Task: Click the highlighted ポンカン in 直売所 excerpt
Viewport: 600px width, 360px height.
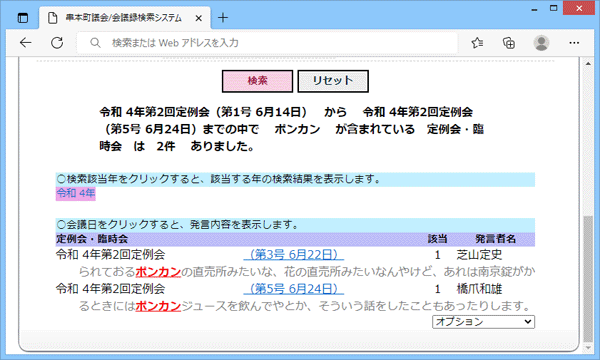Action: [158, 272]
